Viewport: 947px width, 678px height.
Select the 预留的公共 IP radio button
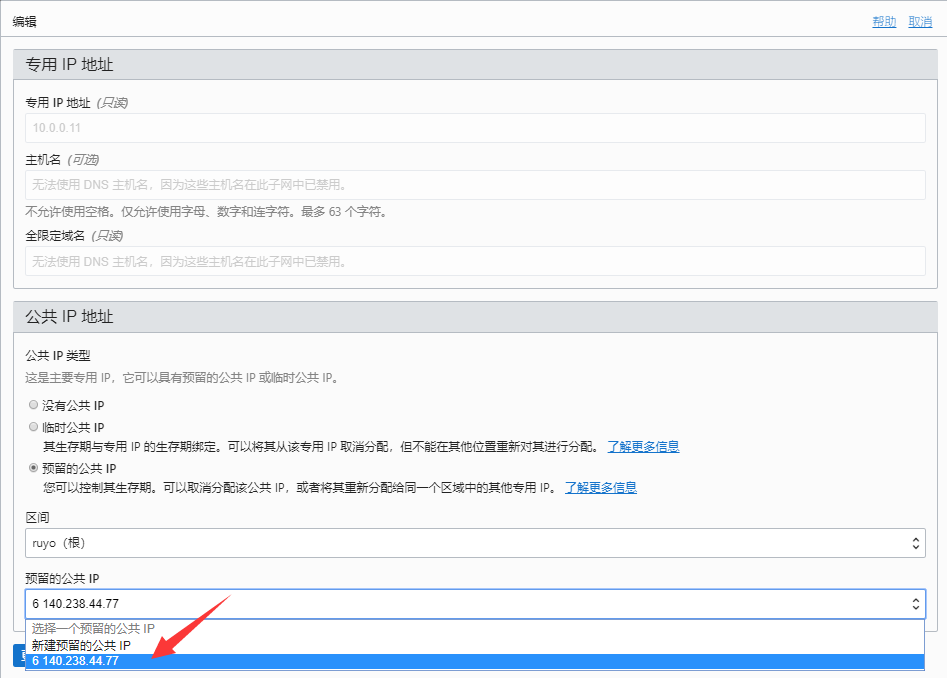pyautogui.click(x=34, y=468)
